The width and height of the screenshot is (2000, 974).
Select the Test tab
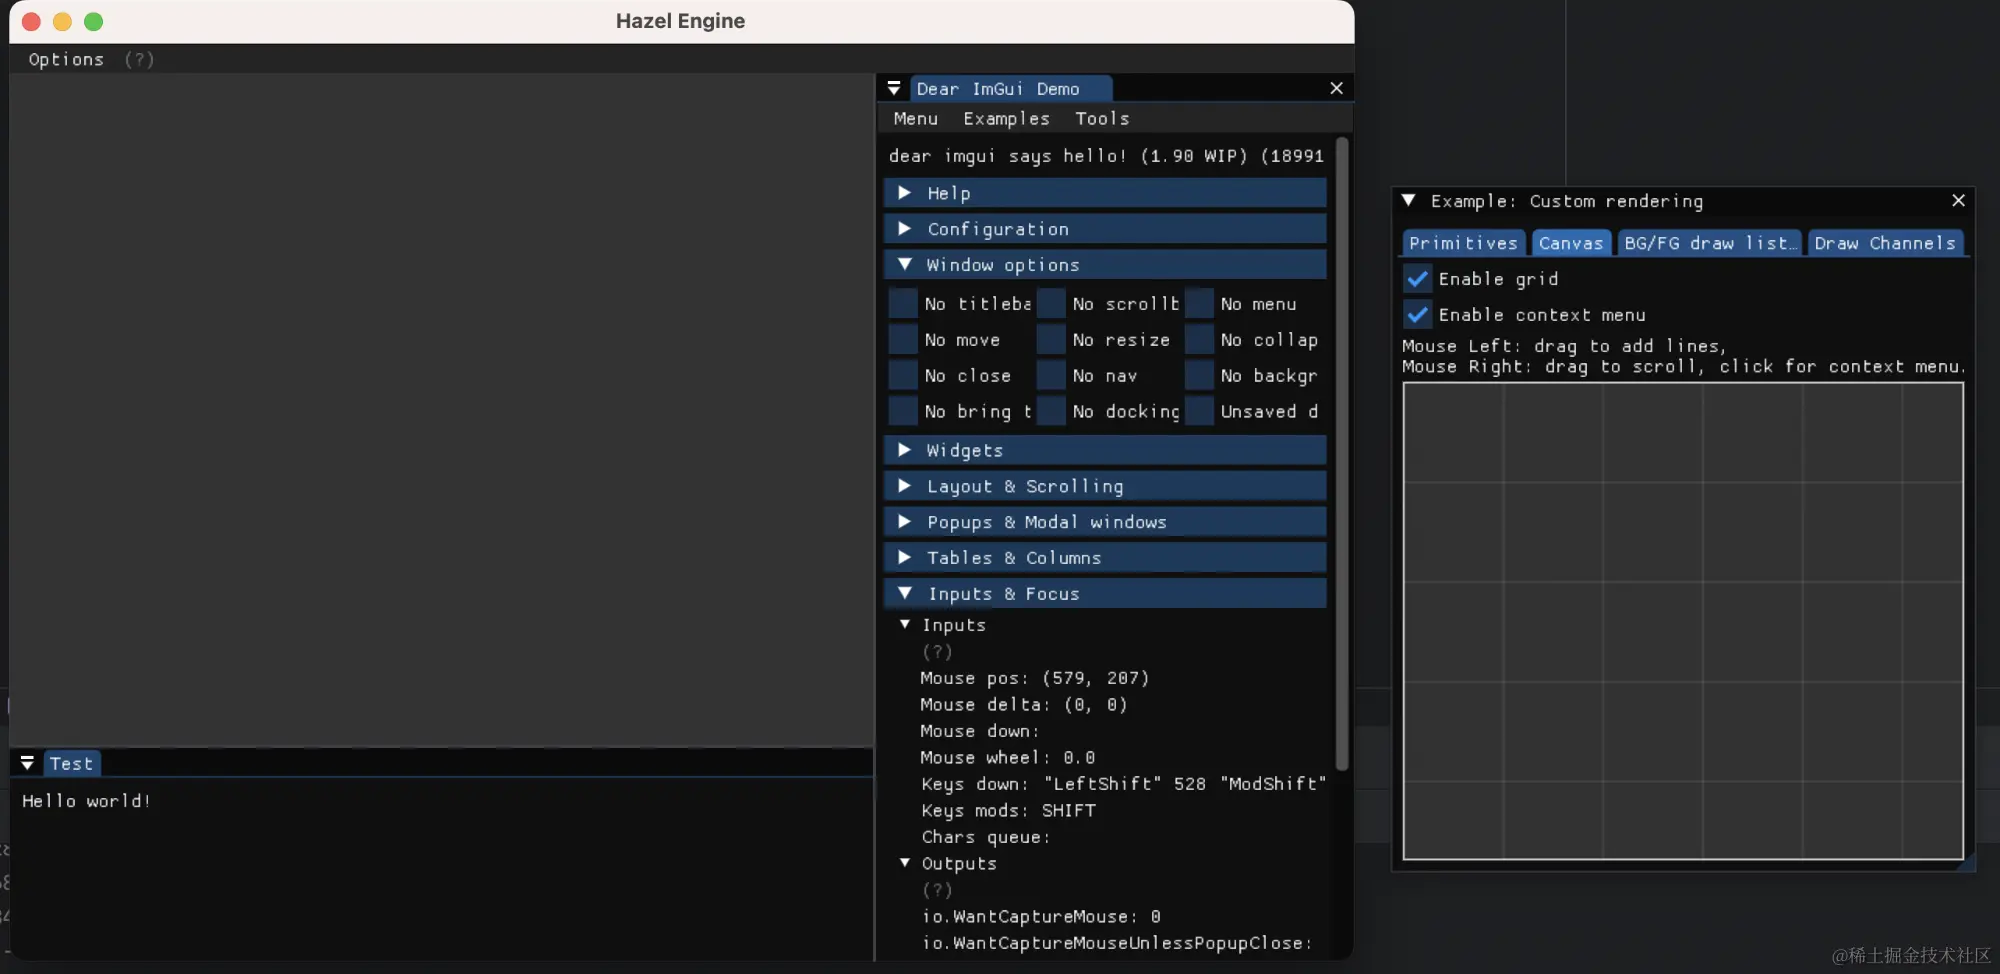71,763
